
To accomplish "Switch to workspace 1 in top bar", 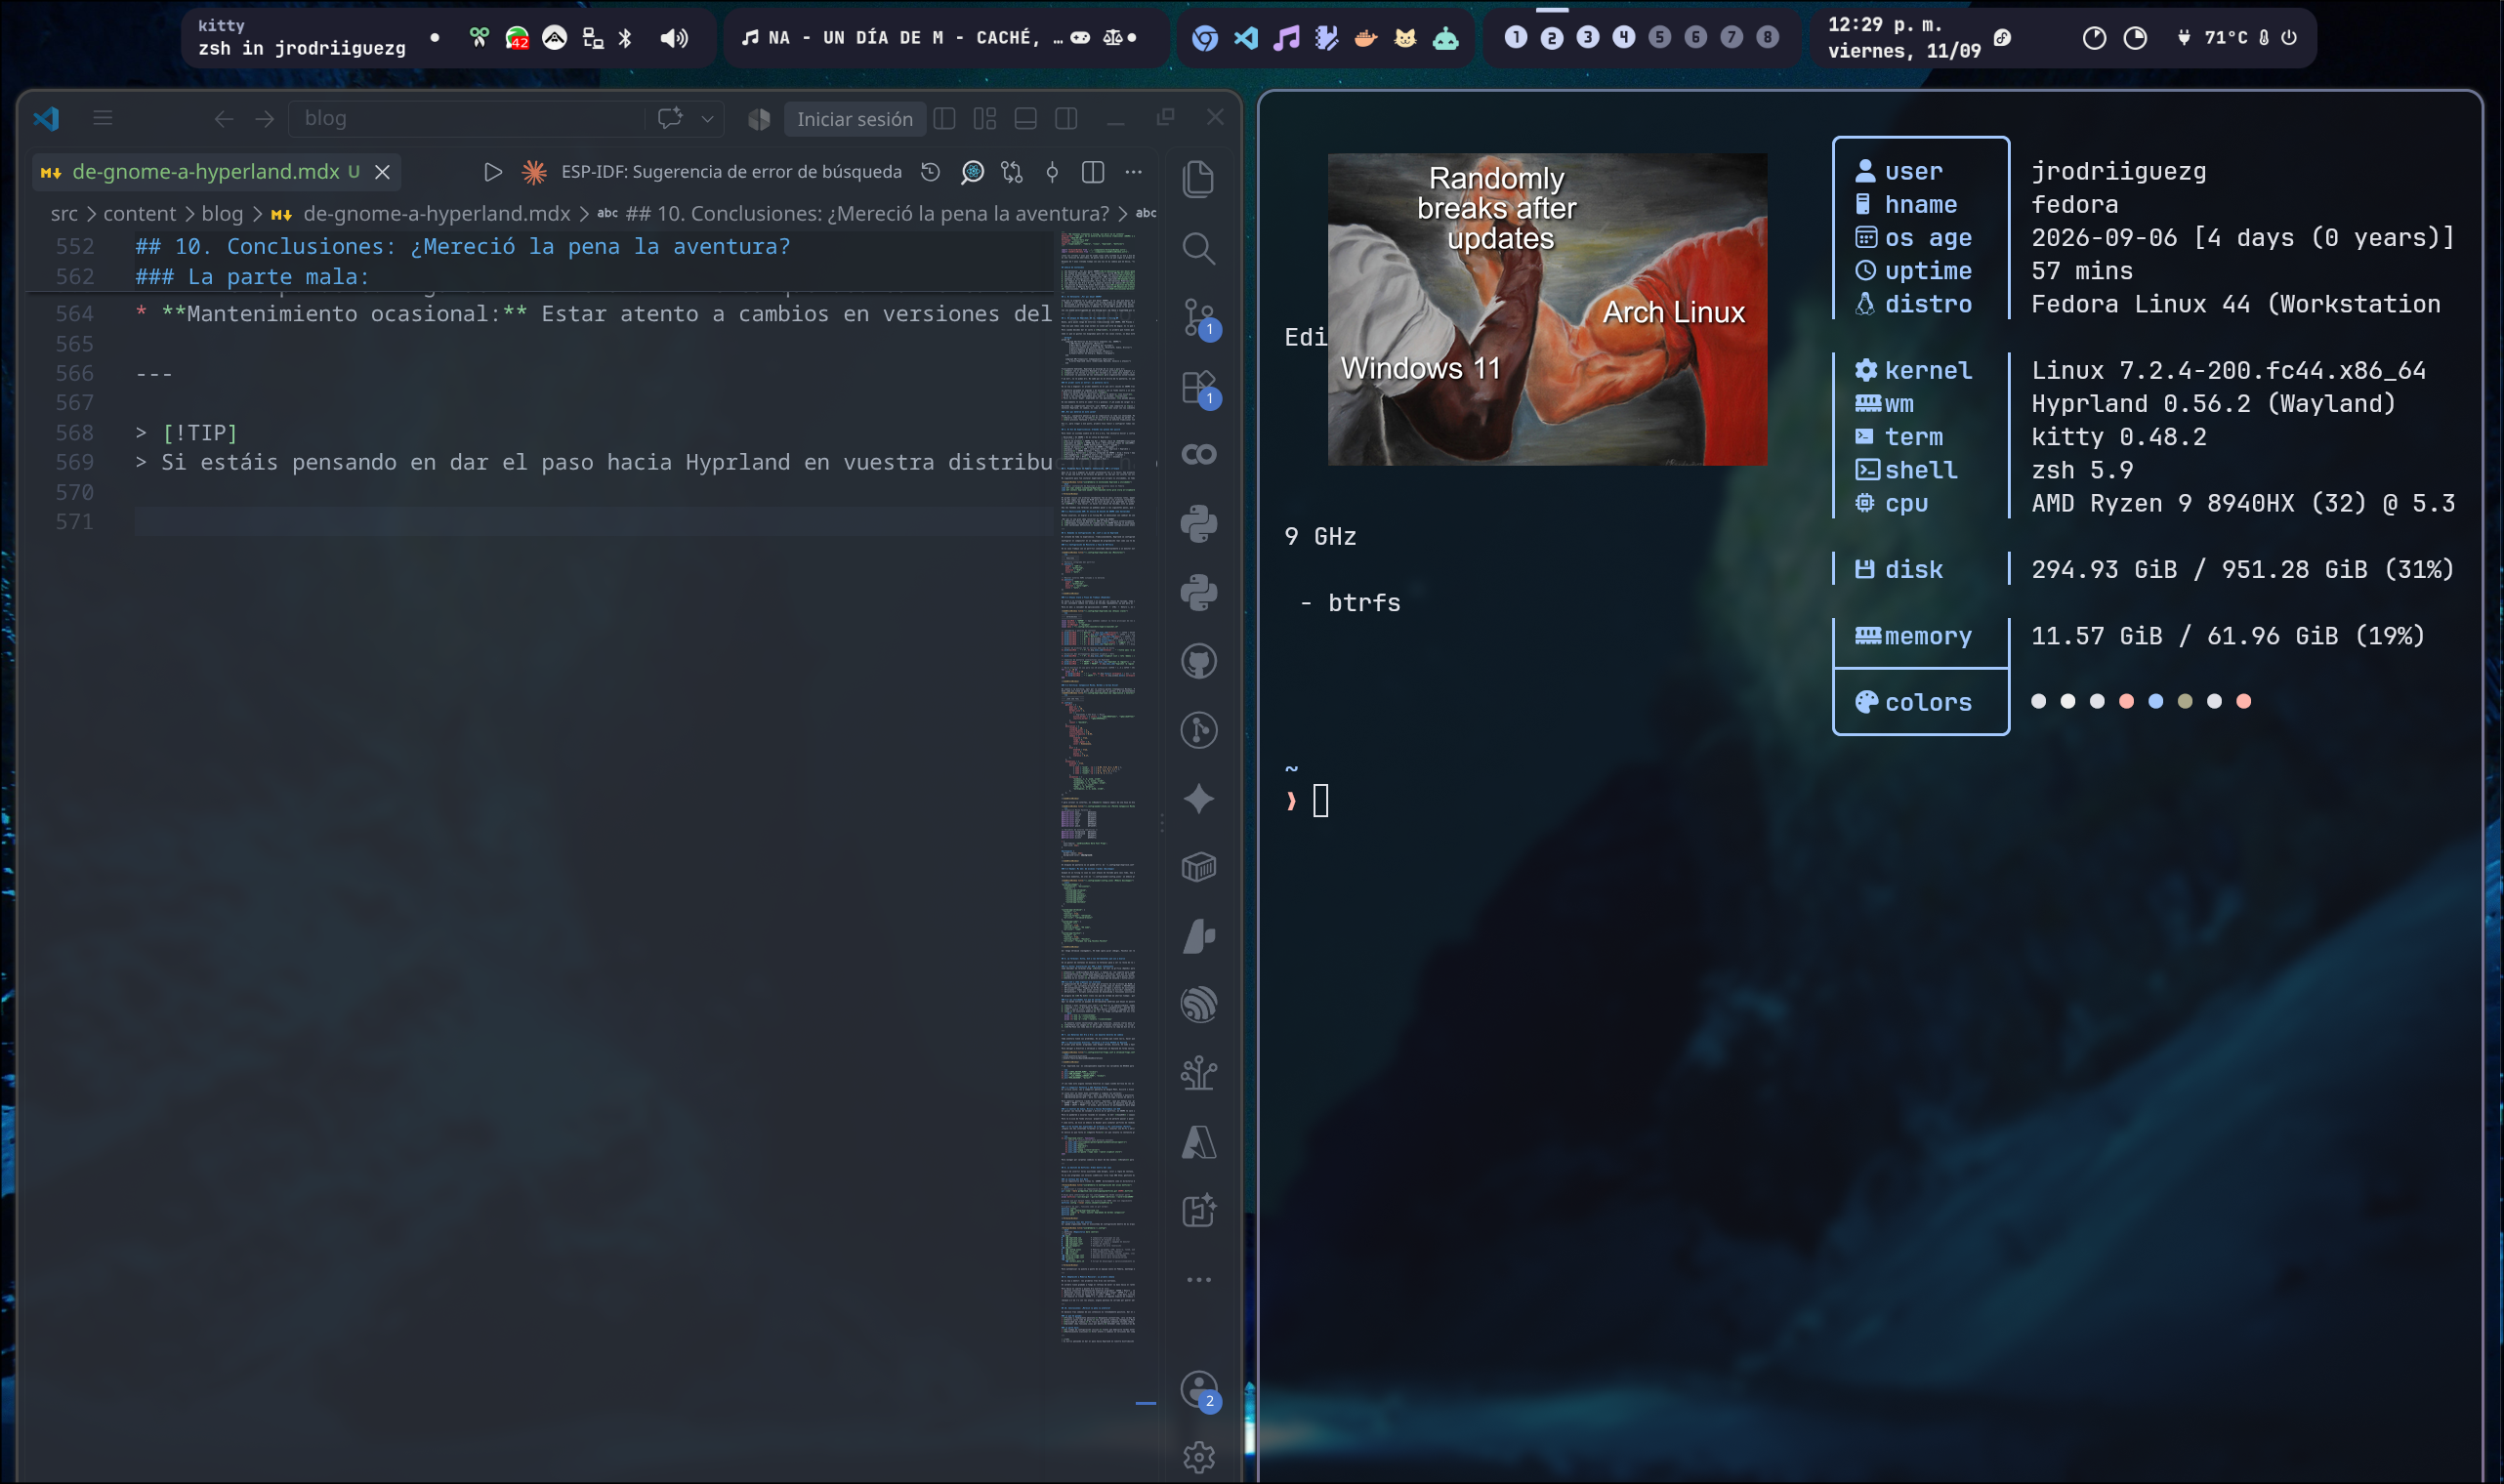I will pos(1516,38).
